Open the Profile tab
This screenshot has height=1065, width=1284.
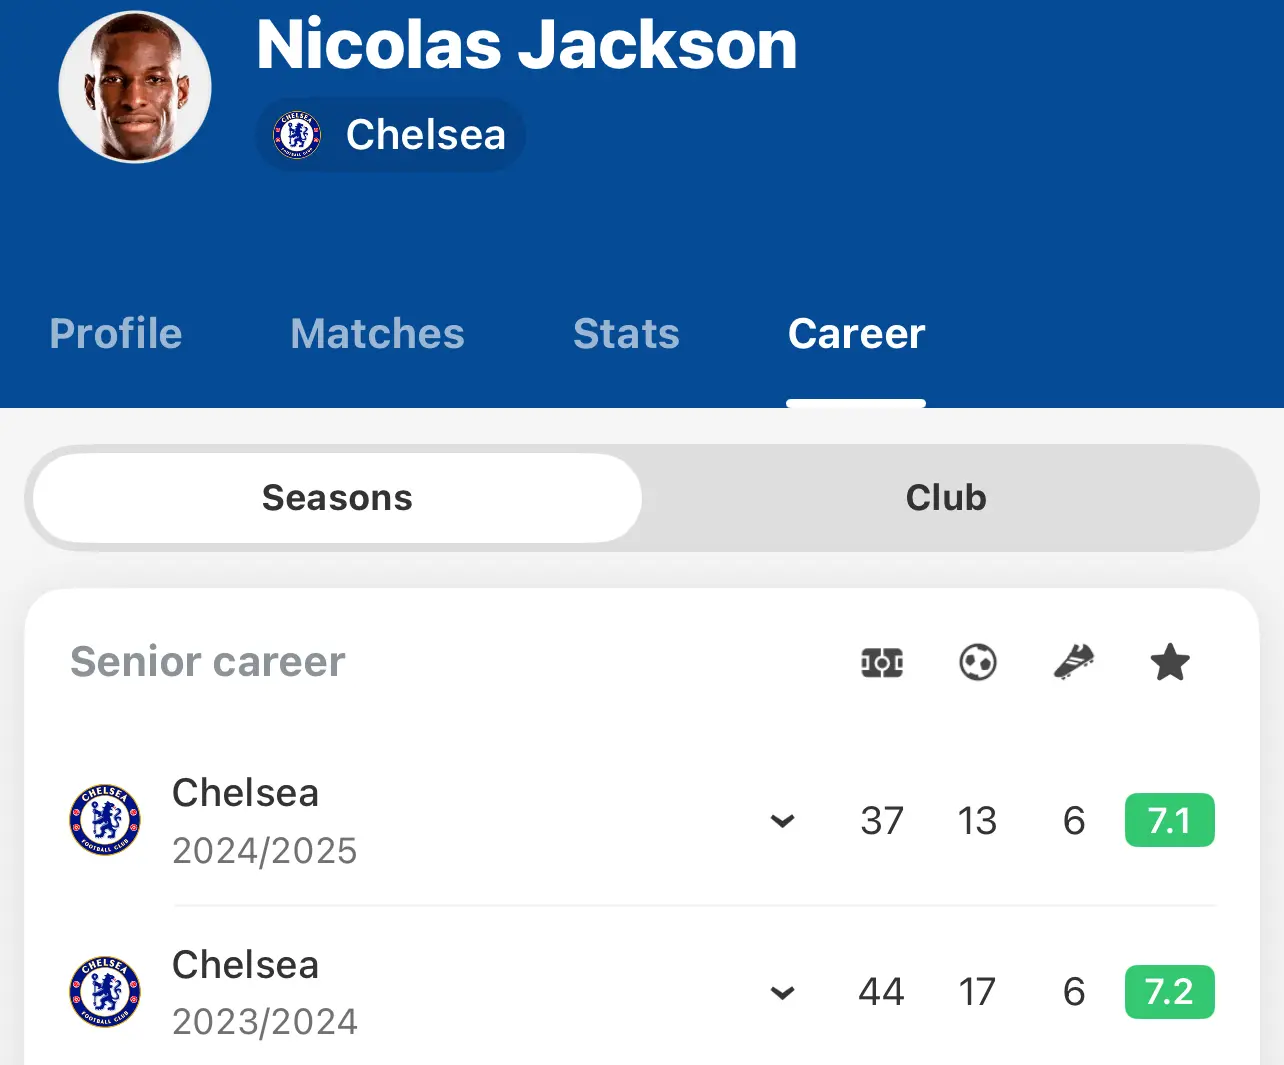[x=116, y=334]
